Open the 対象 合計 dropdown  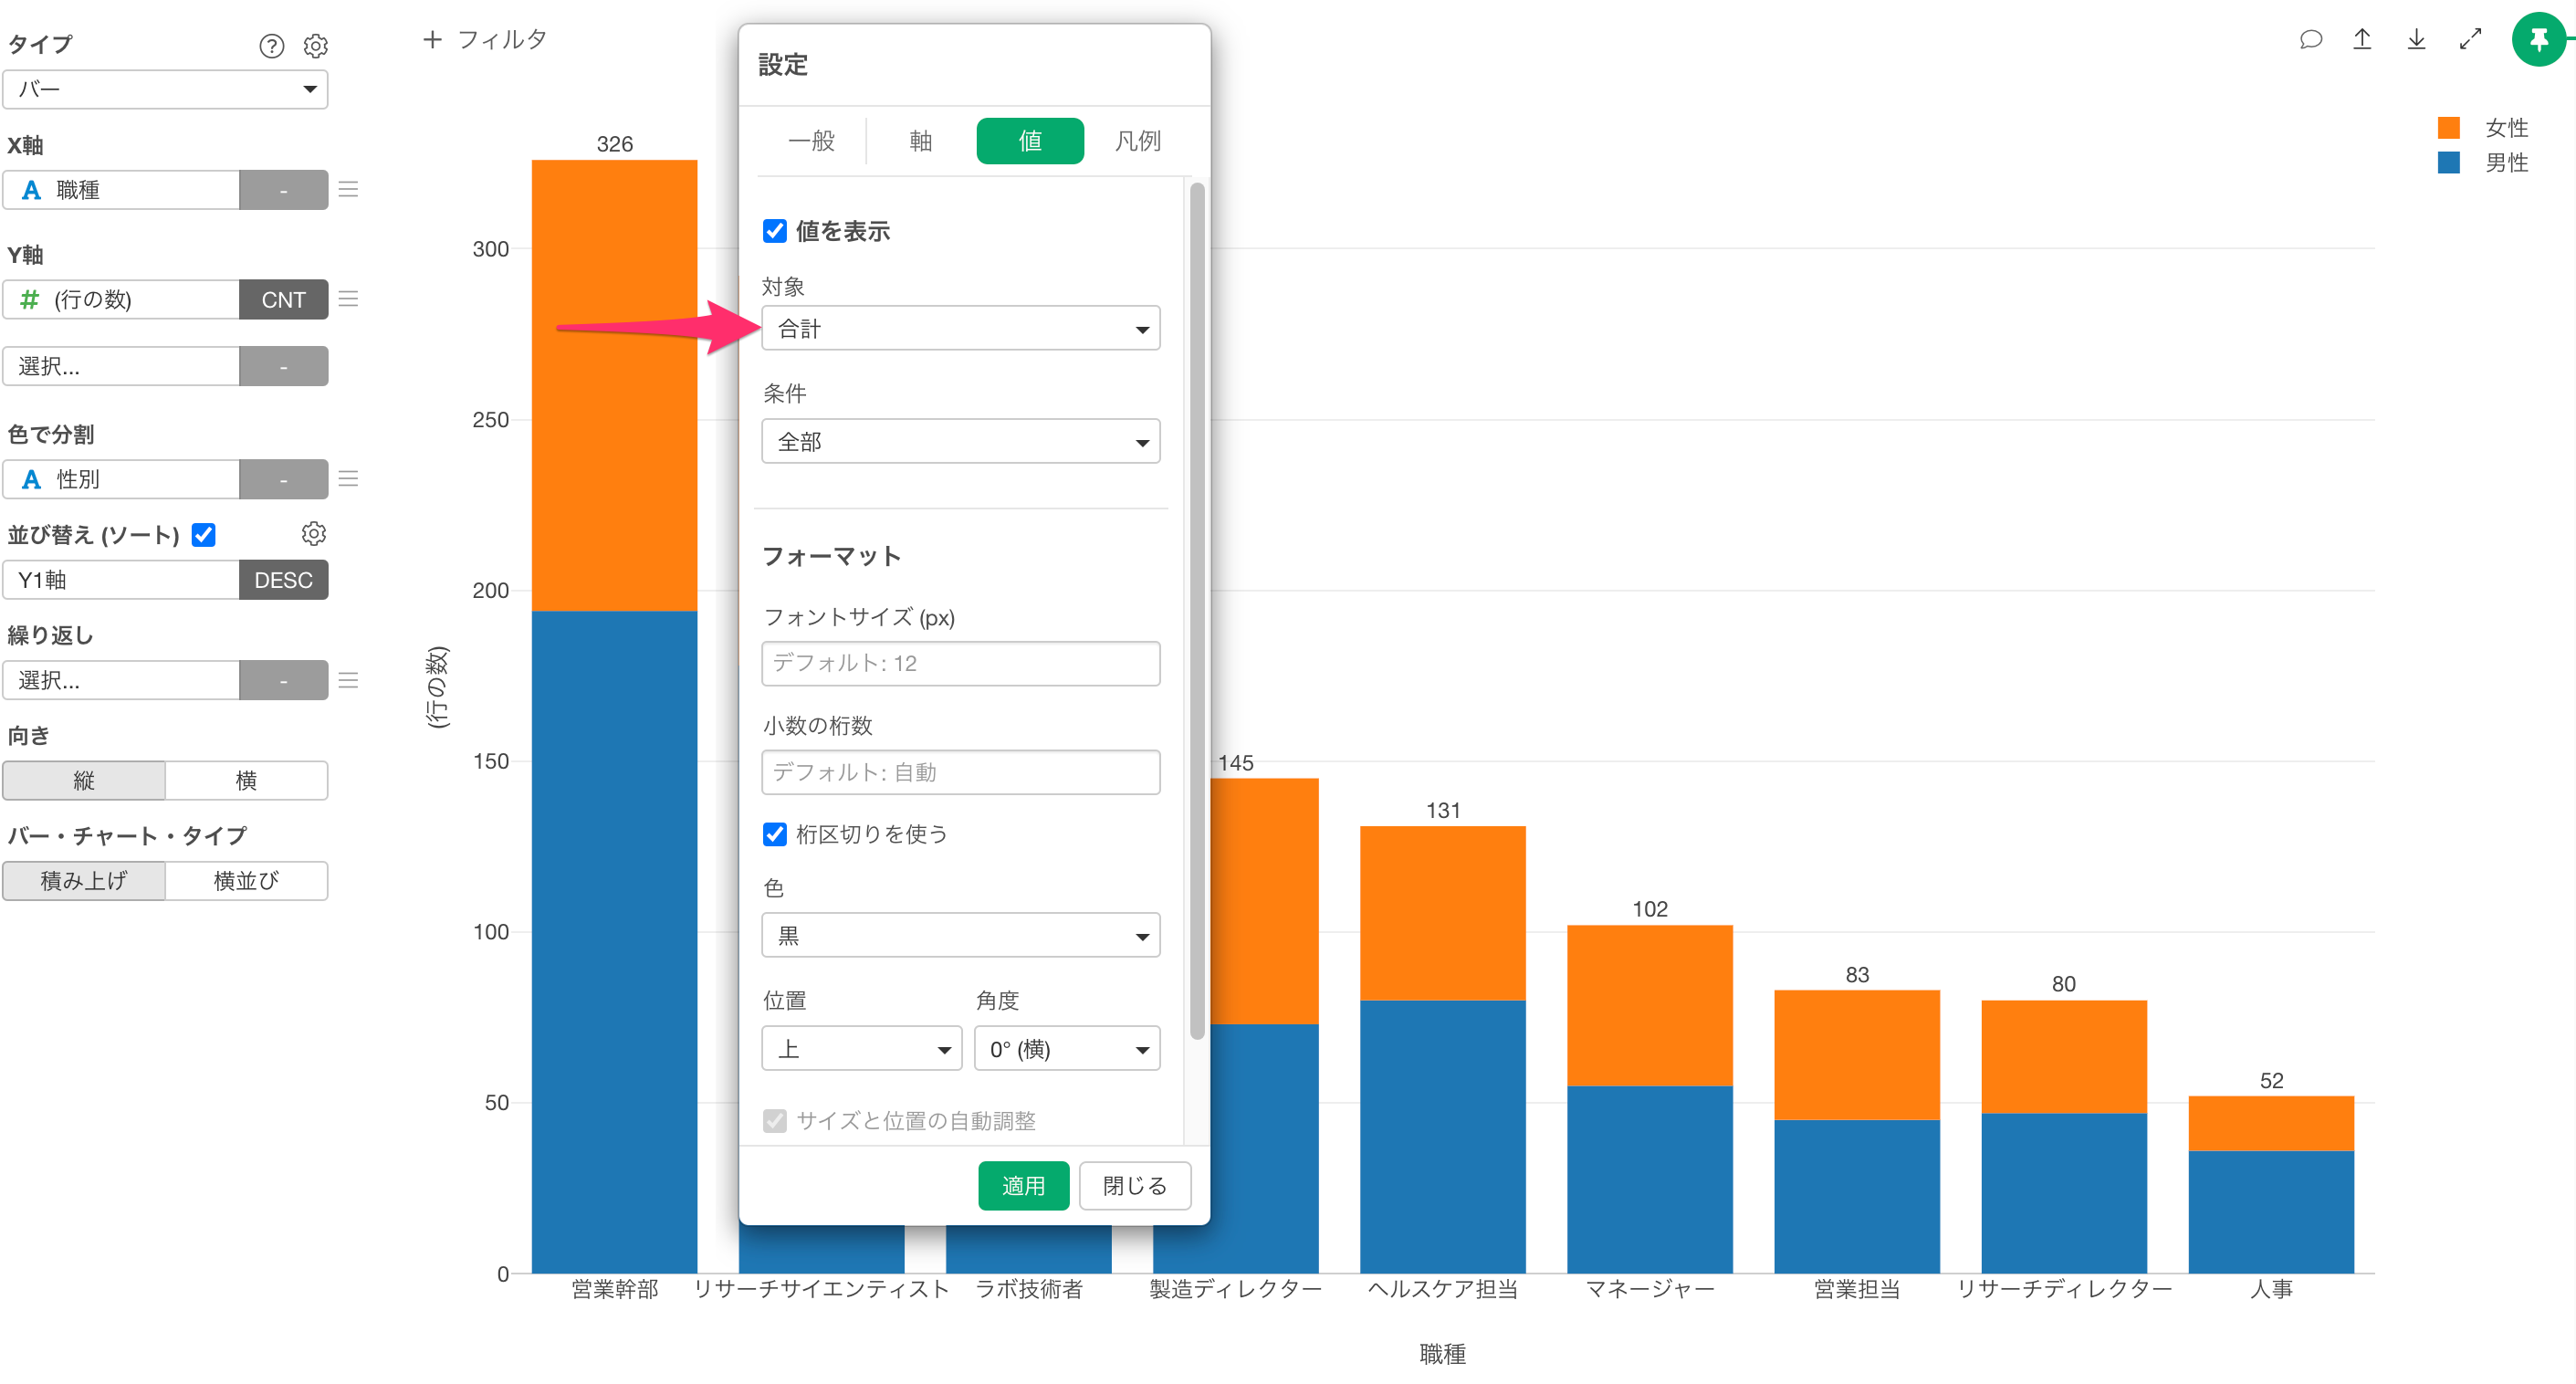pos(960,328)
